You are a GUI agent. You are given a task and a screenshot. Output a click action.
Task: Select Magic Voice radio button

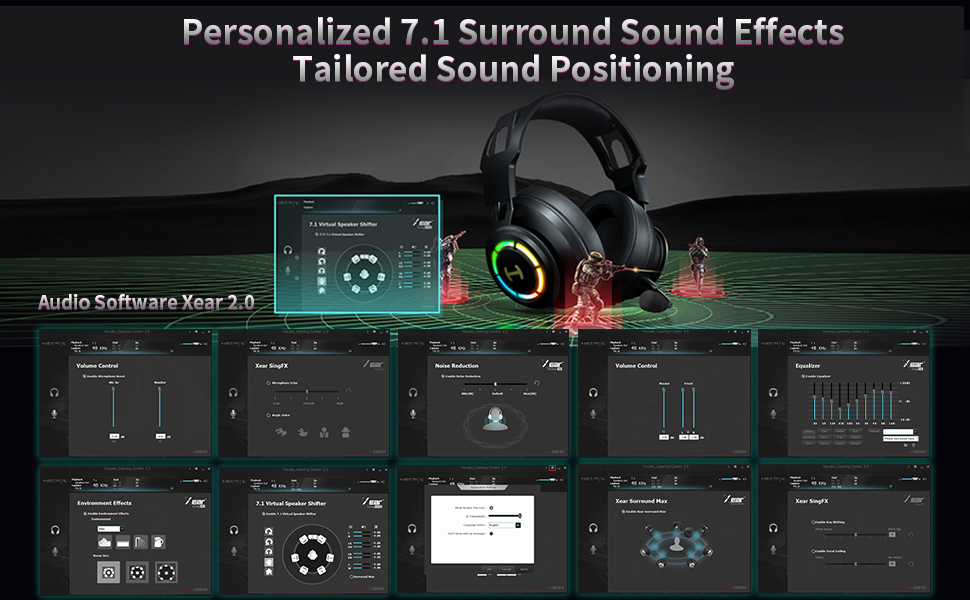pos(268,415)
